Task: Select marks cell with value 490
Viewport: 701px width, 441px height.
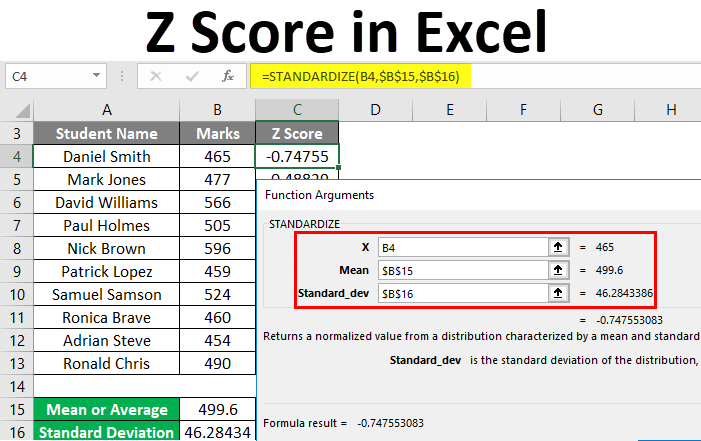Action: [x=217, y=364]
